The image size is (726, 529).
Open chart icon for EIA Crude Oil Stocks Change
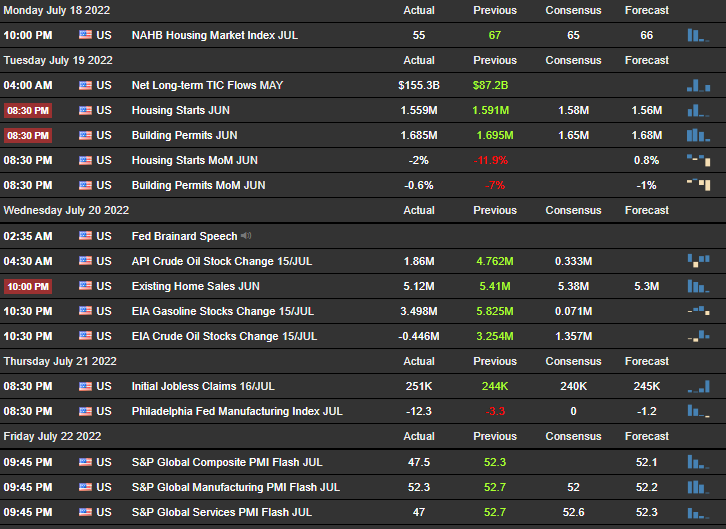[698, 336]
